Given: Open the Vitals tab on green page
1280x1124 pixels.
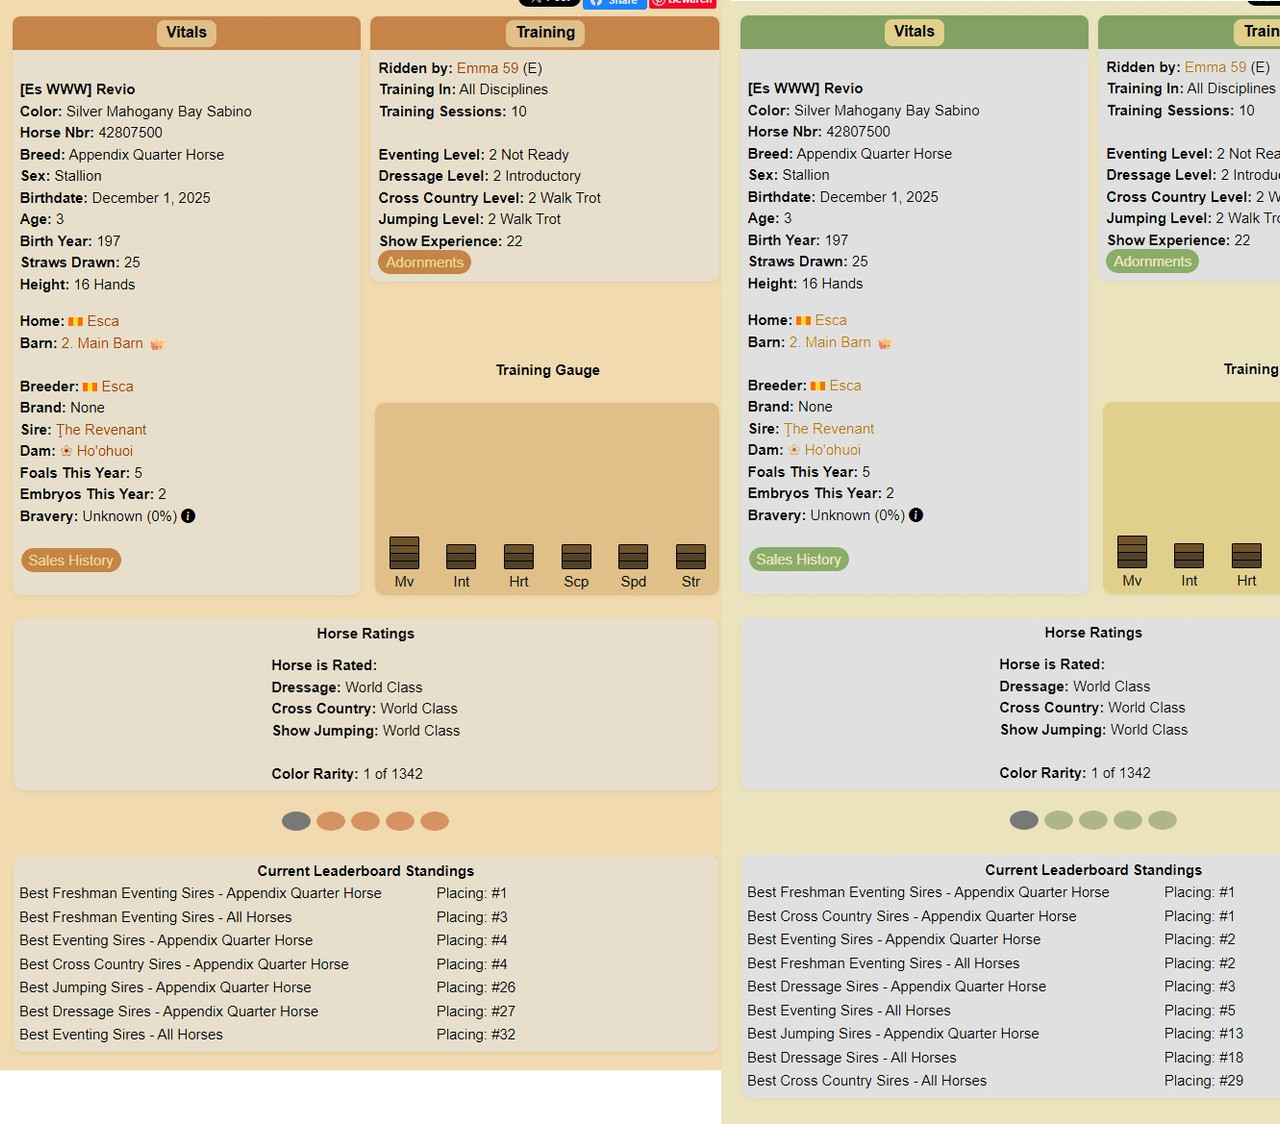Looking at the screenshot, I should click(x=914, y=32).
